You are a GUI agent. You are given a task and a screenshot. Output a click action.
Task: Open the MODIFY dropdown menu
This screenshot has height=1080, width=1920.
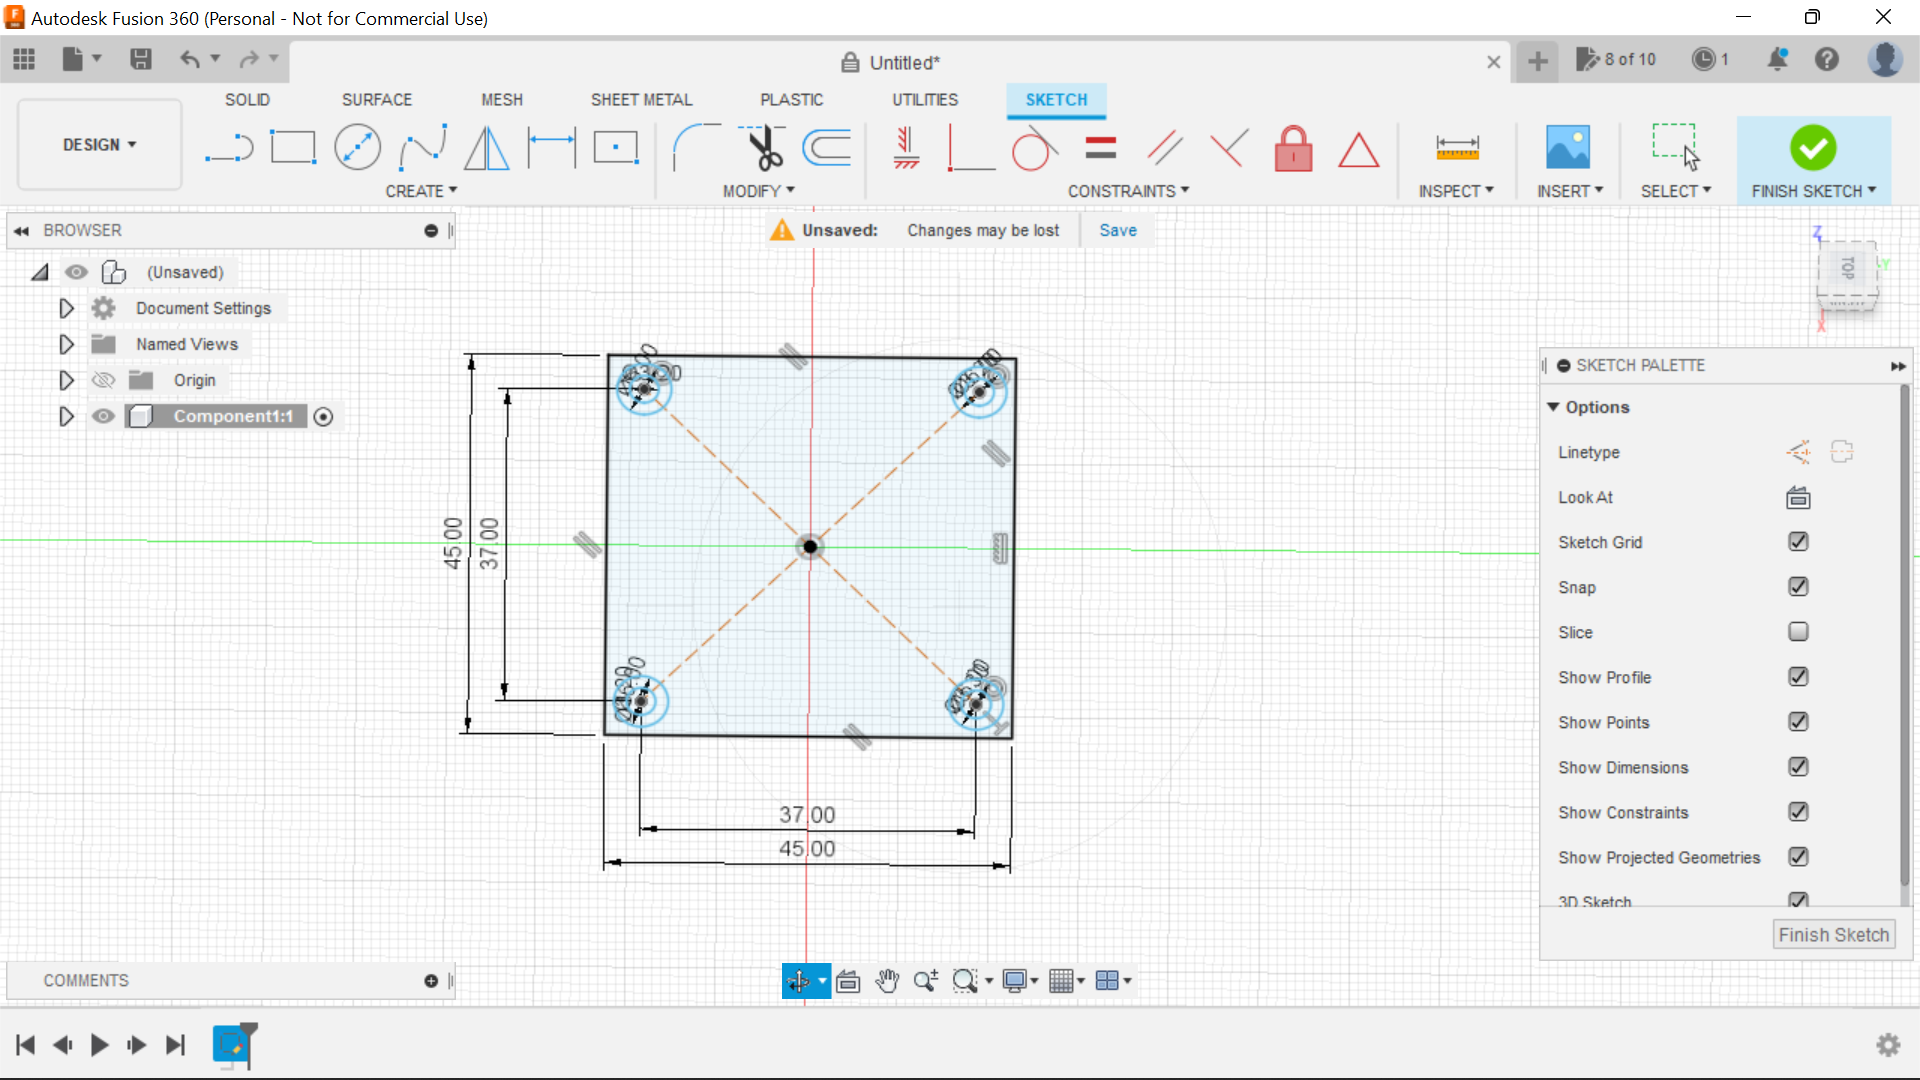(758, 191)
